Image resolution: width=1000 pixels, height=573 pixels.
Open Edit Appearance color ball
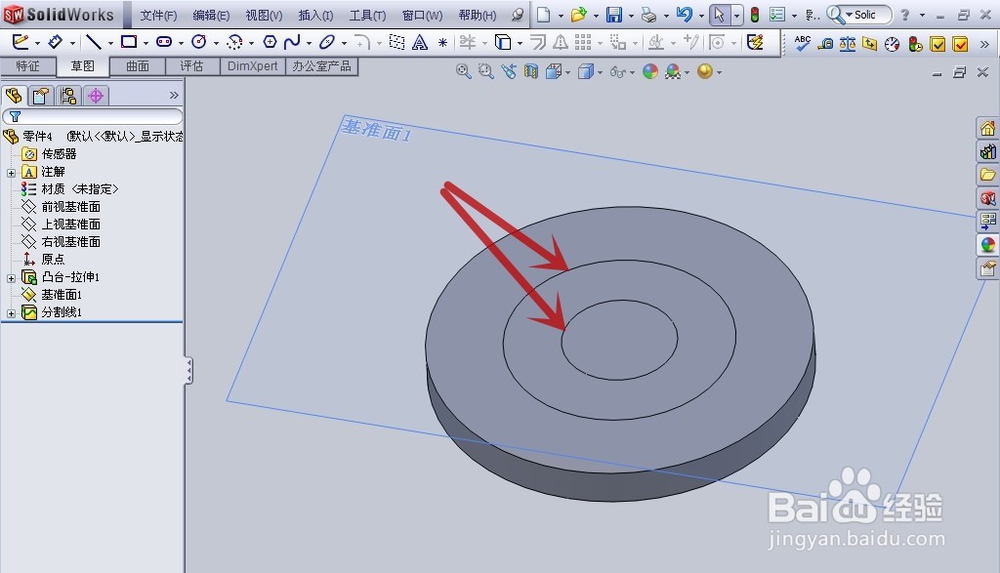[x=650, y=71]
